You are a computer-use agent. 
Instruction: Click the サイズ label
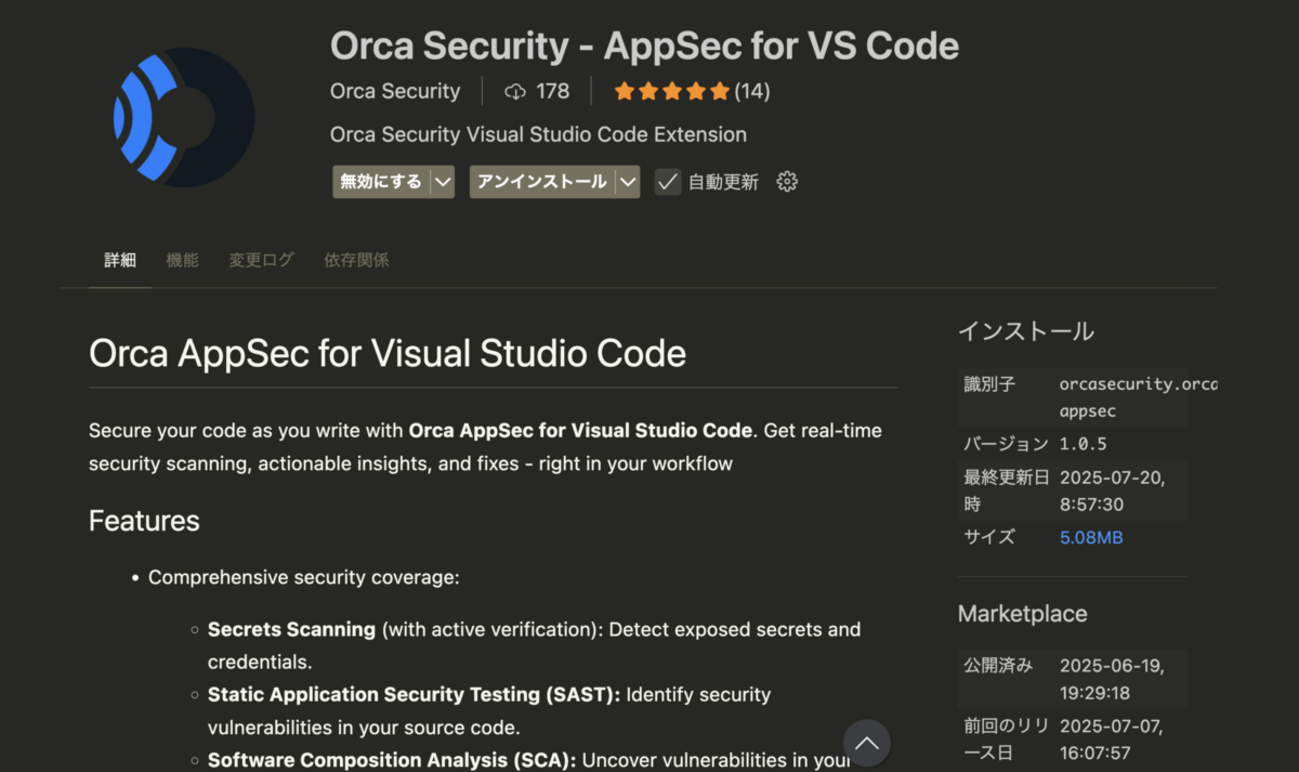click(x=990, y=538)
